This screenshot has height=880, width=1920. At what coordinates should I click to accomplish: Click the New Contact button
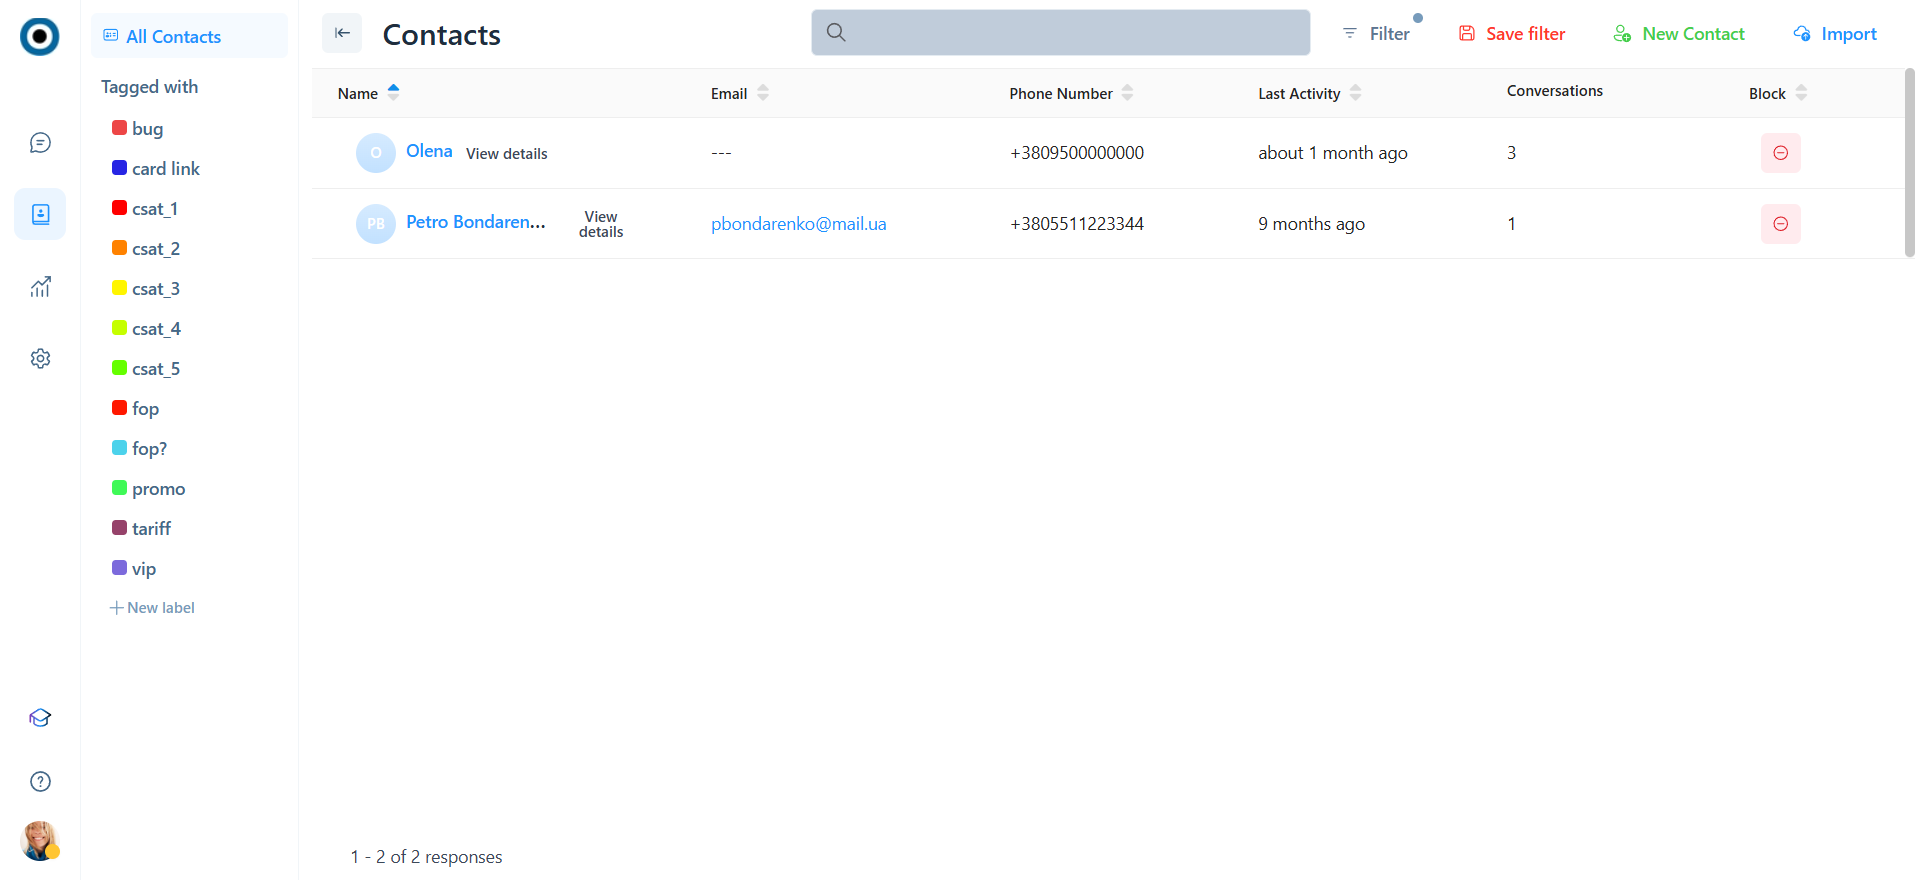click(1679, 34)
